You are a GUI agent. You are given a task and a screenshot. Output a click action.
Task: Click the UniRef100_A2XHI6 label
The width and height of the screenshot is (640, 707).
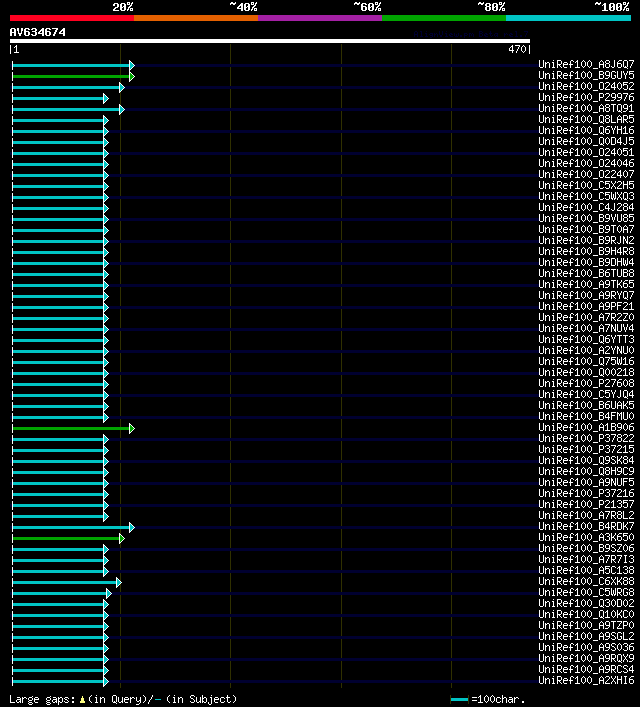click(586, 680)
